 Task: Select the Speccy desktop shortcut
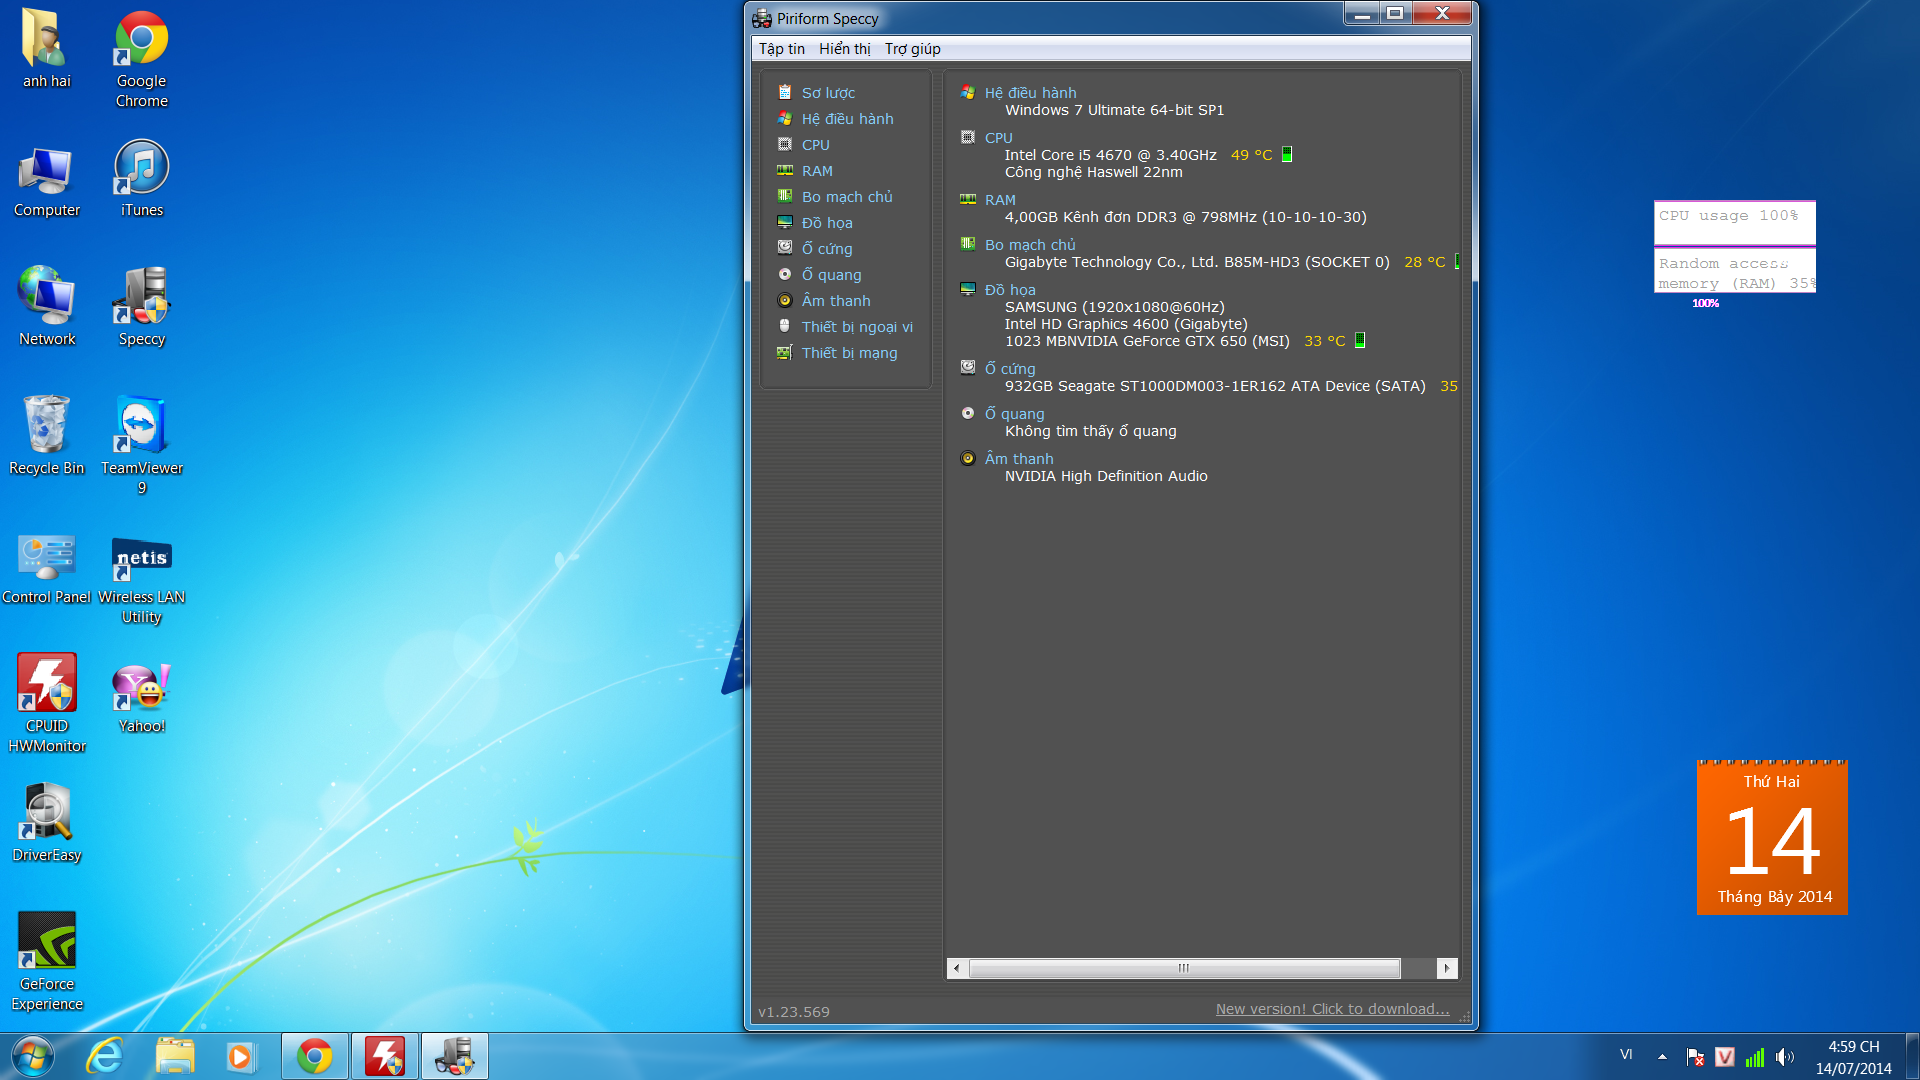[x=141, y=308]
